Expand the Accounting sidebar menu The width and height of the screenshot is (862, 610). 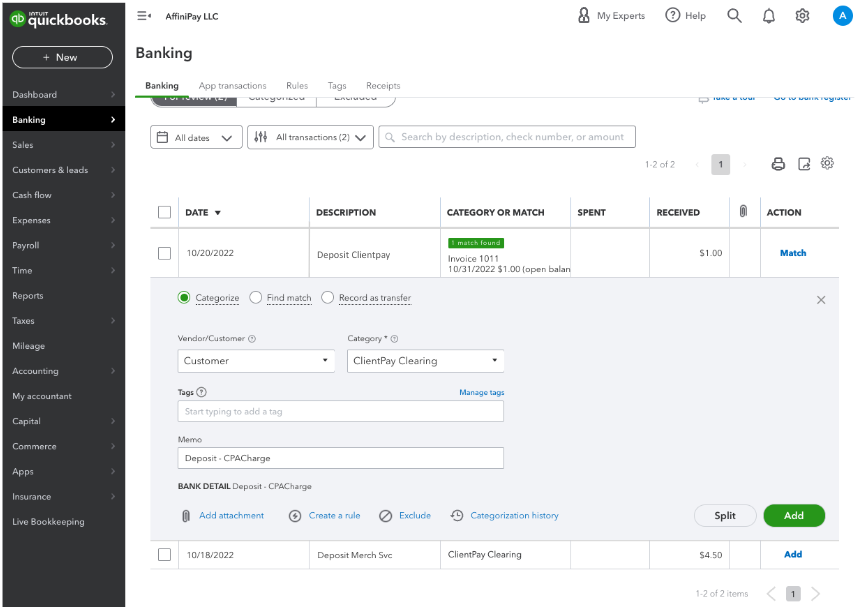63,371
